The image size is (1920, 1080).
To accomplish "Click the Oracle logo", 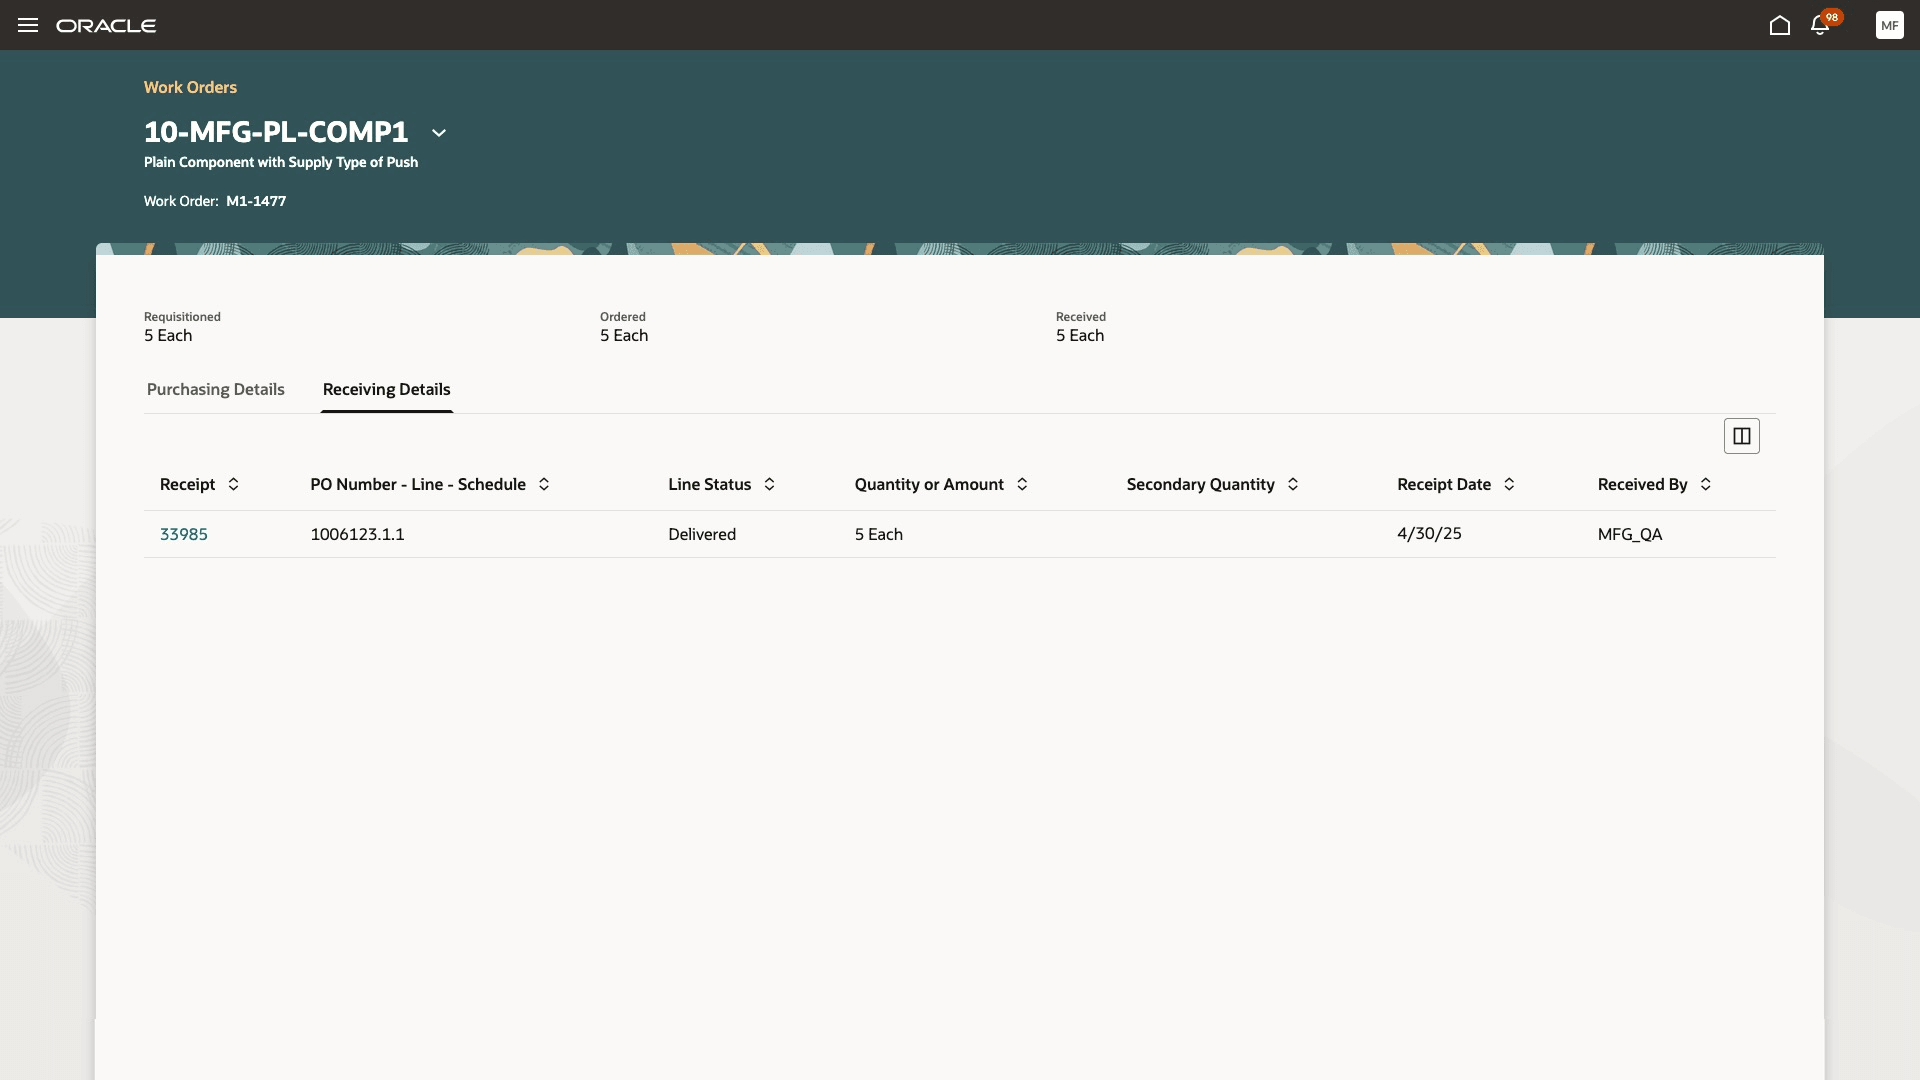I will coord(106,25).
